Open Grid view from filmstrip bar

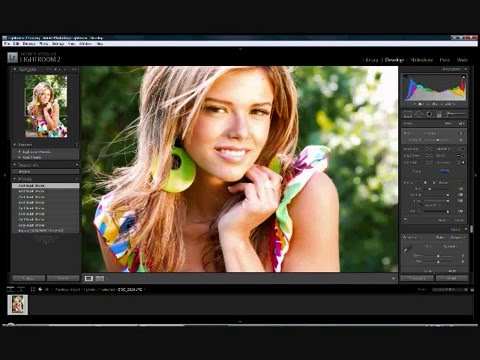(x=33, y=289)
